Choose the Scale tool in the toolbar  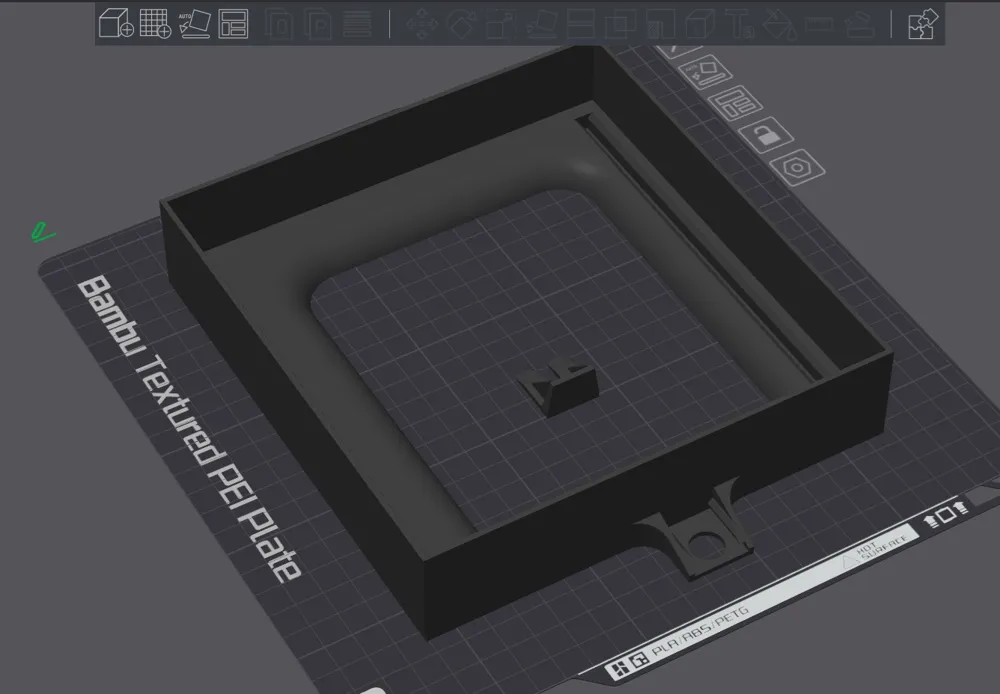501,24
